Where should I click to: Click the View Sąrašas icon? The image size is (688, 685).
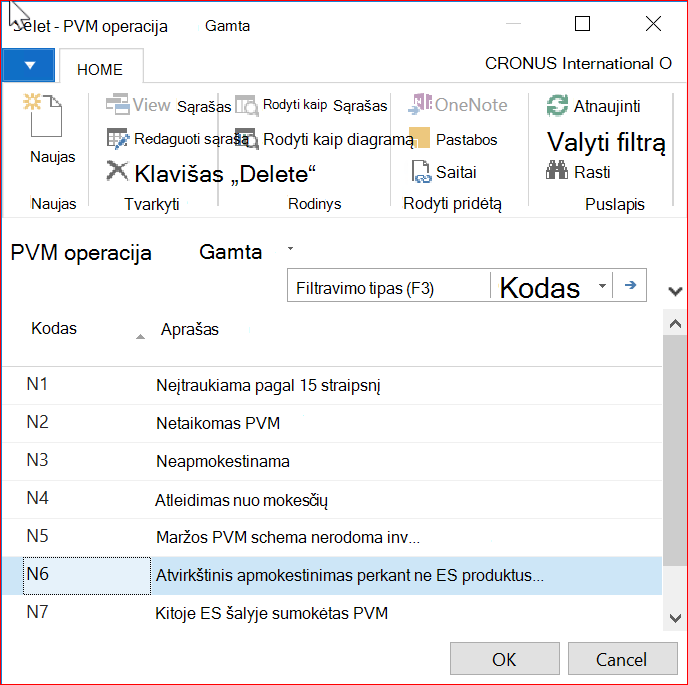coord(118,104)
